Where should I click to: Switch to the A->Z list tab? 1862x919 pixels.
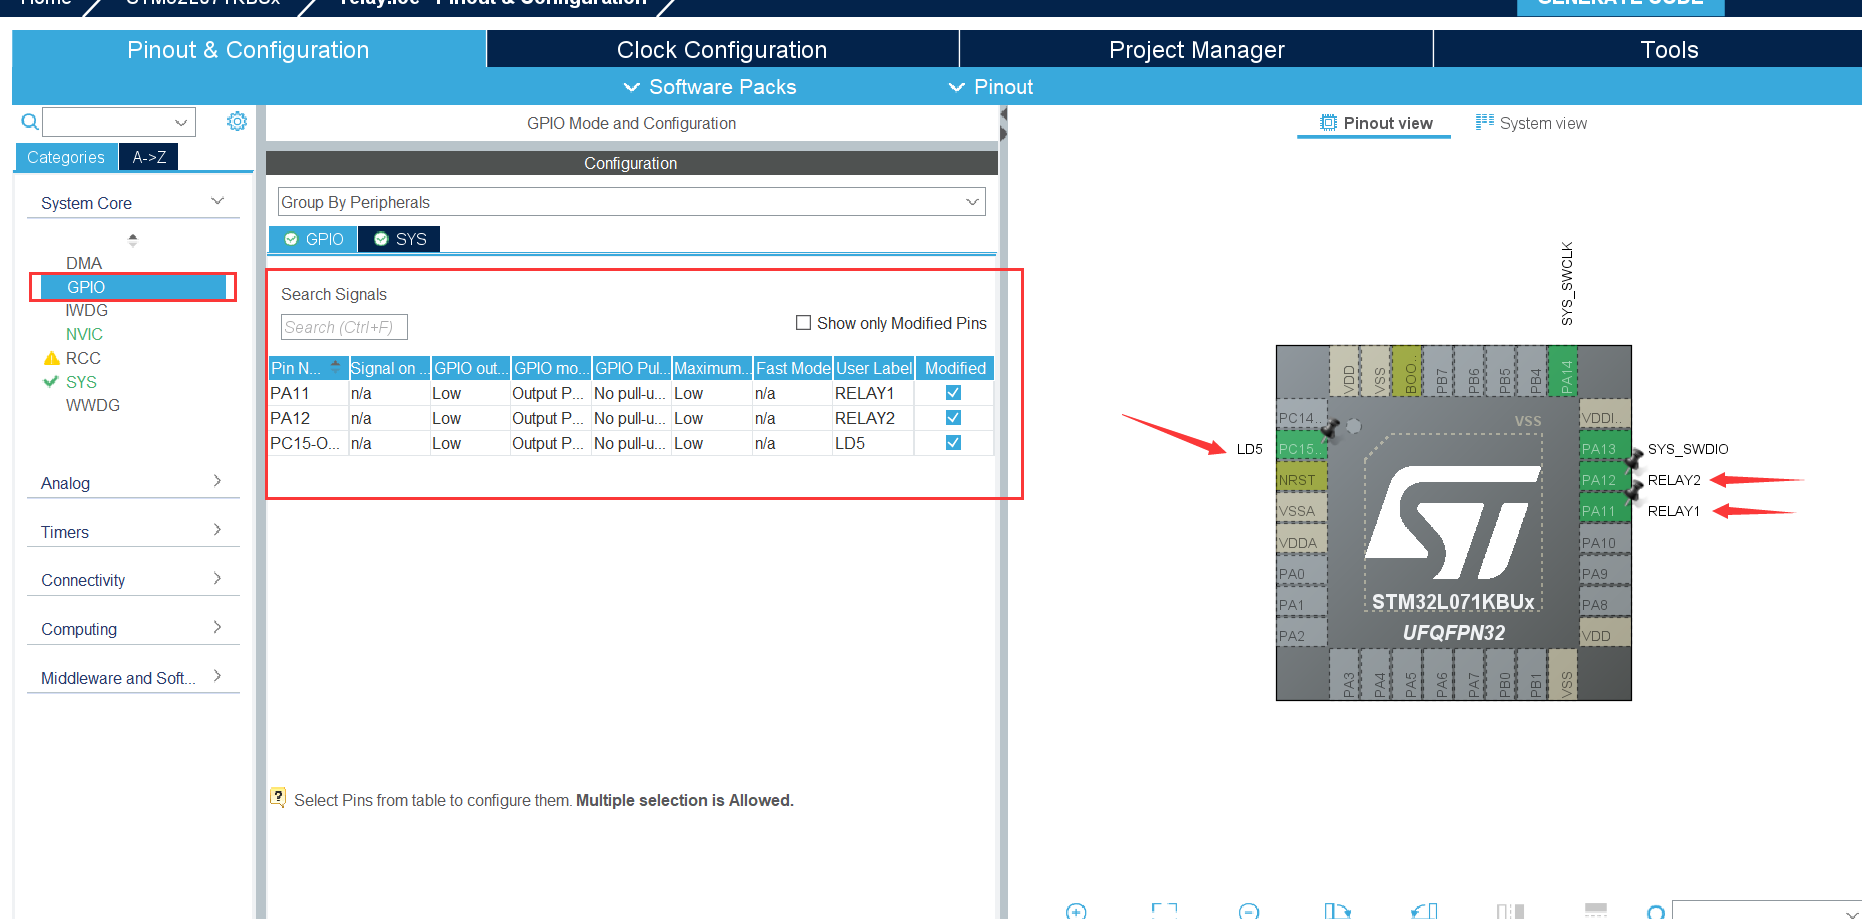coord(149,157)
